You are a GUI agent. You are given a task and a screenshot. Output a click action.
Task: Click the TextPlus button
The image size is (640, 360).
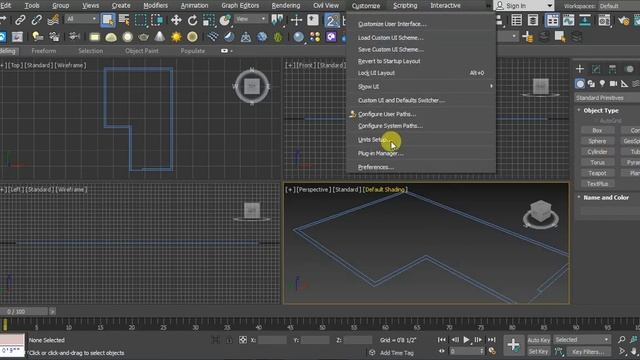tap(597, 184)
